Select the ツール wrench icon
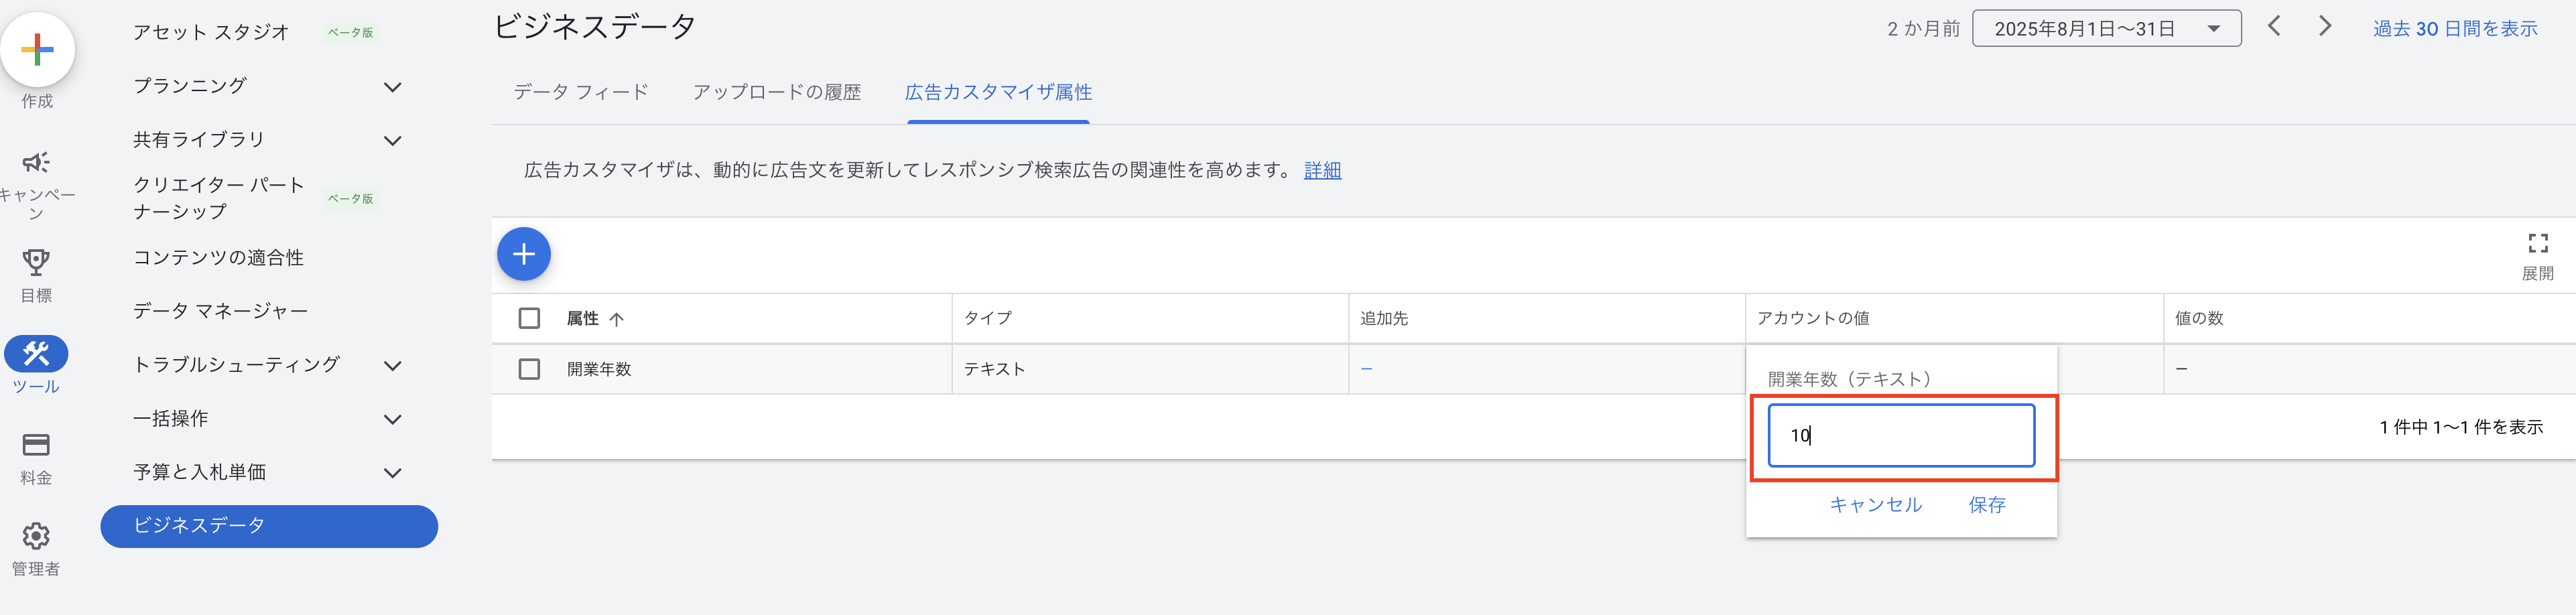 pos(36,354)
